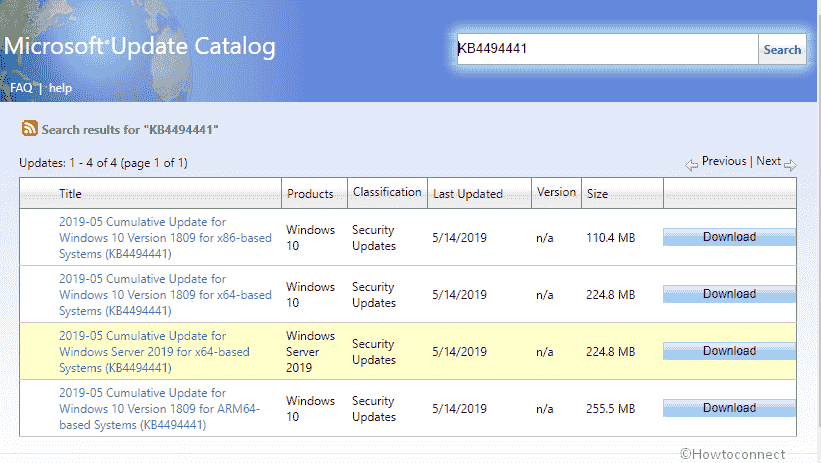Click the Search button
Screen dimensions: 821x463
click(x=782, y=49)
